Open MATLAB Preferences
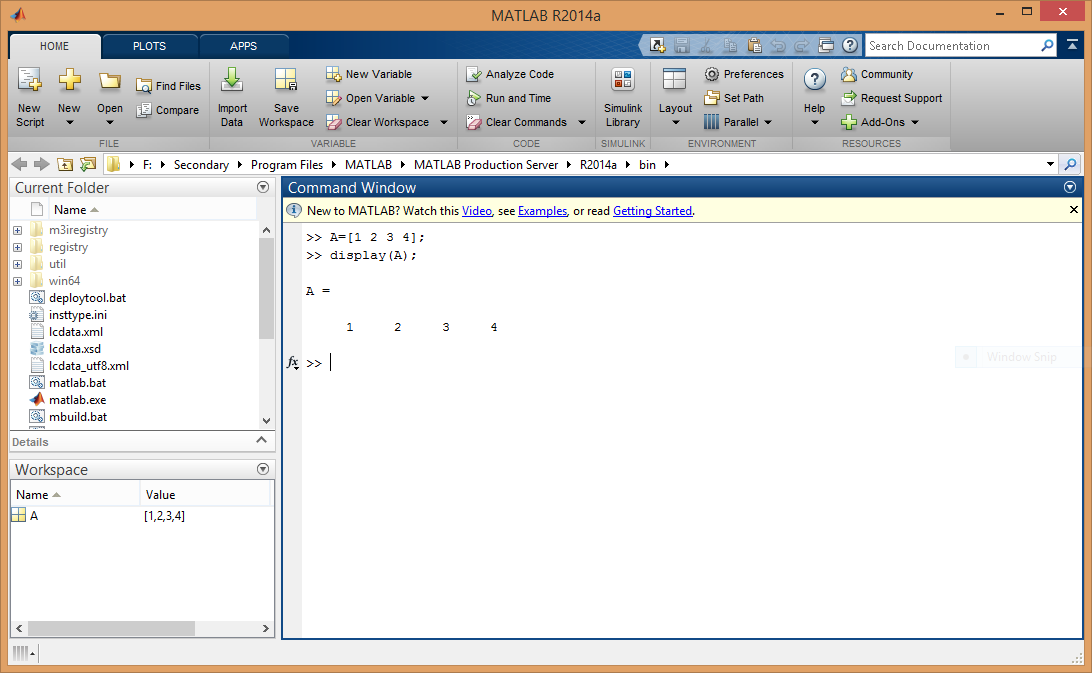Image resolution: width=1092 pixels, height=673 pixels. tap(744, 74)
